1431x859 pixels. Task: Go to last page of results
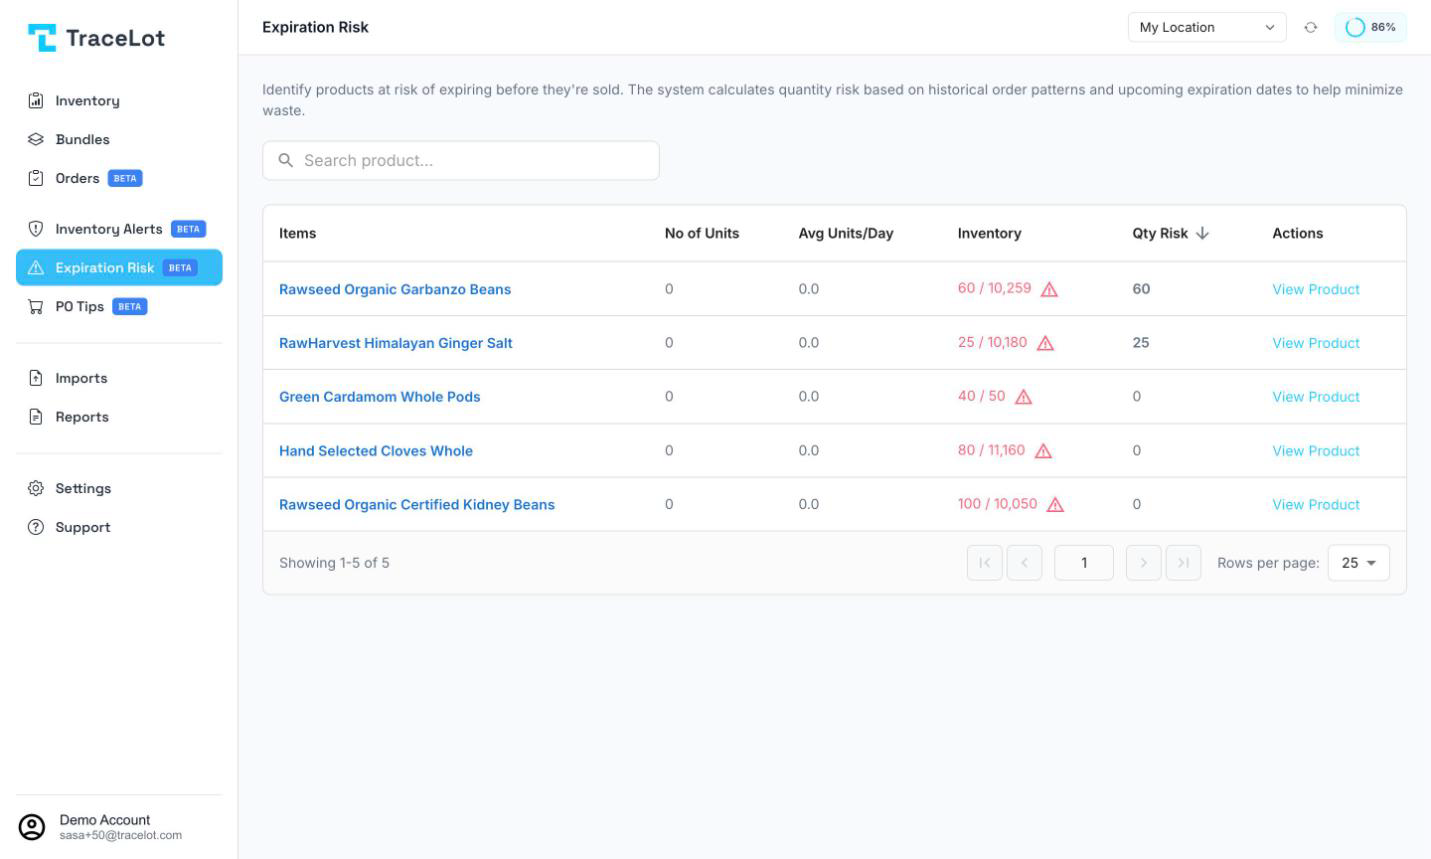click(x=1183, y=563)
